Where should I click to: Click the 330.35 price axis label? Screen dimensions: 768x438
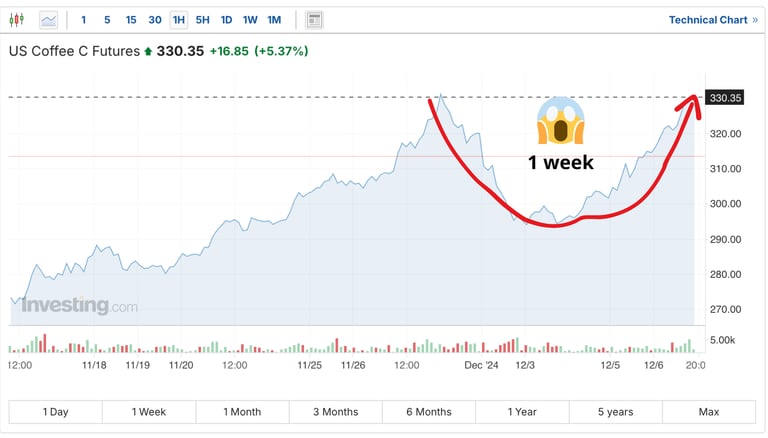724,98
